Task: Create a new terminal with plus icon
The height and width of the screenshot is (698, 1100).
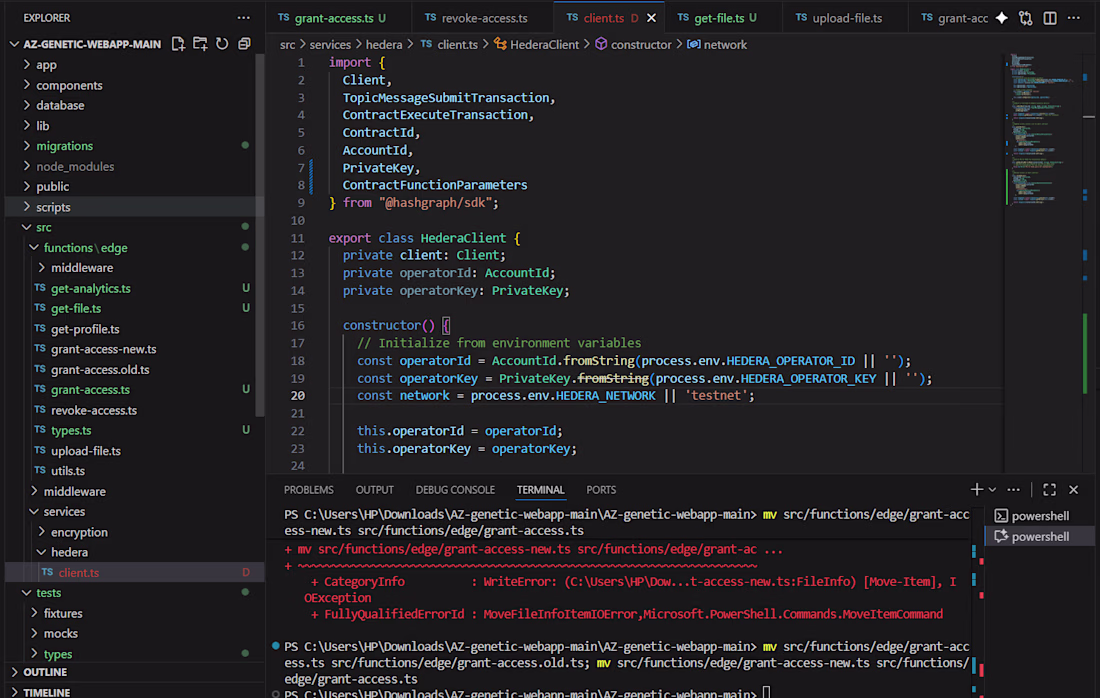Action: point(977,490)
